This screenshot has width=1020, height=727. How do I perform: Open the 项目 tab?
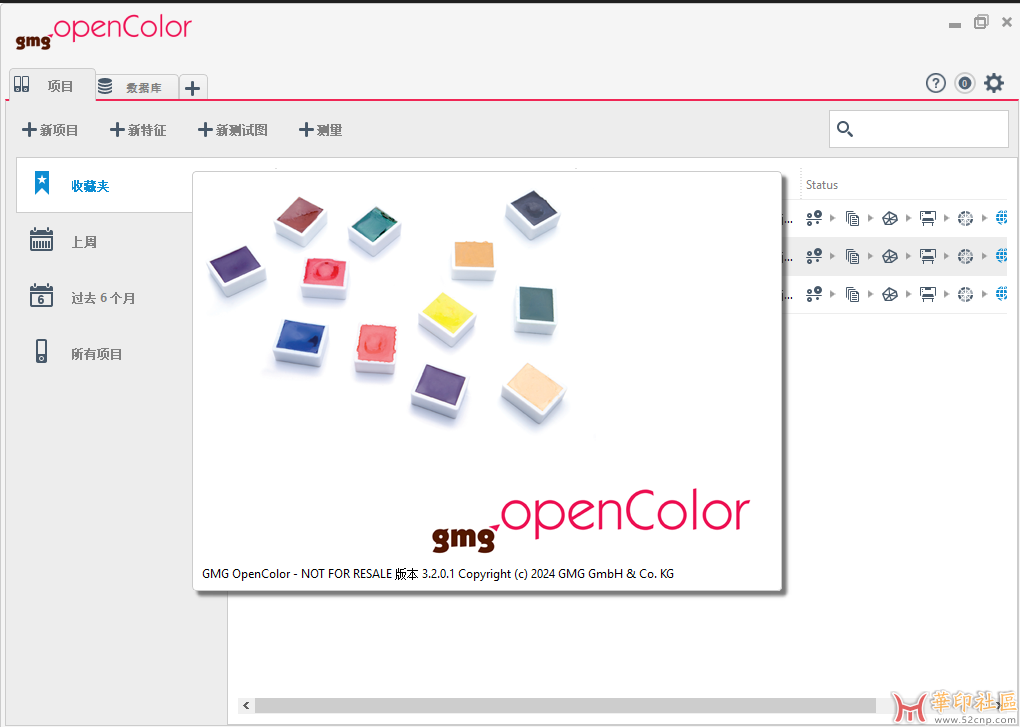pyautogui.click(x=52, y=85)
